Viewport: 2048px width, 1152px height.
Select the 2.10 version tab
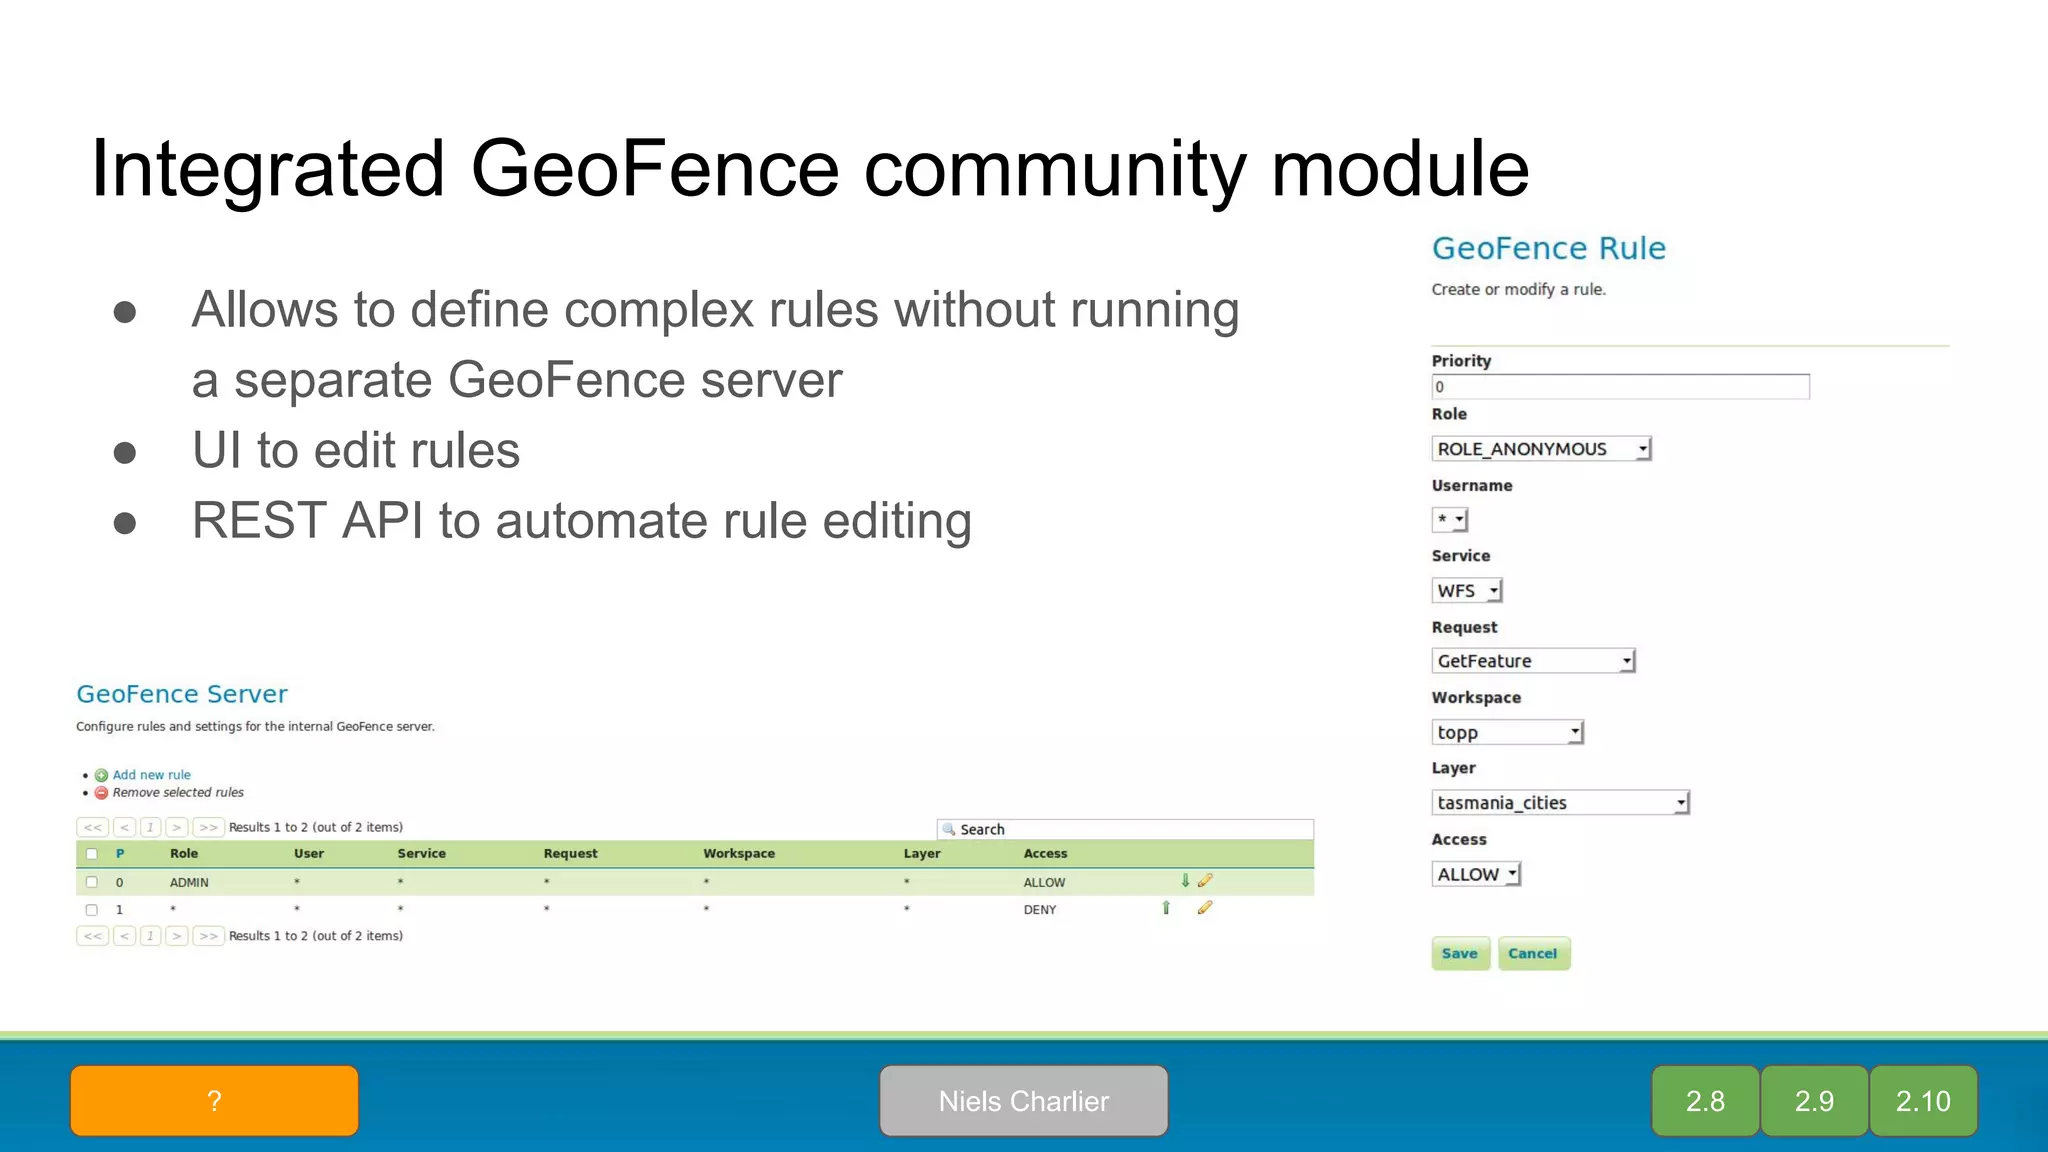[1923, 1101]
